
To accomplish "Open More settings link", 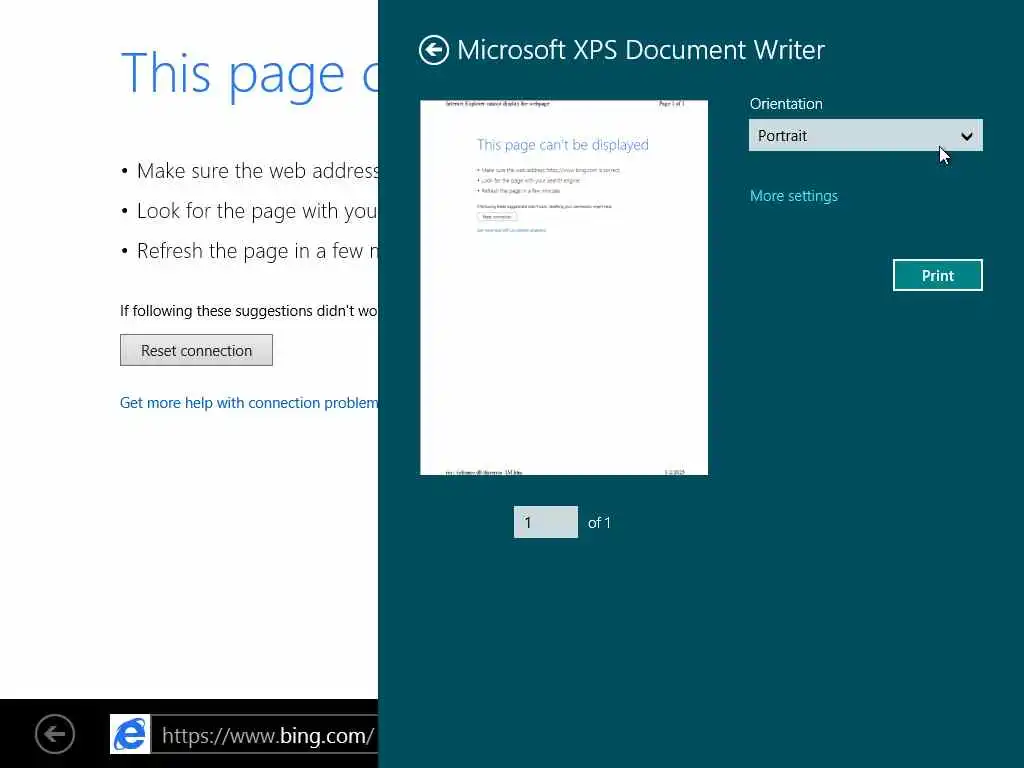I will click(x=793, y=196).
